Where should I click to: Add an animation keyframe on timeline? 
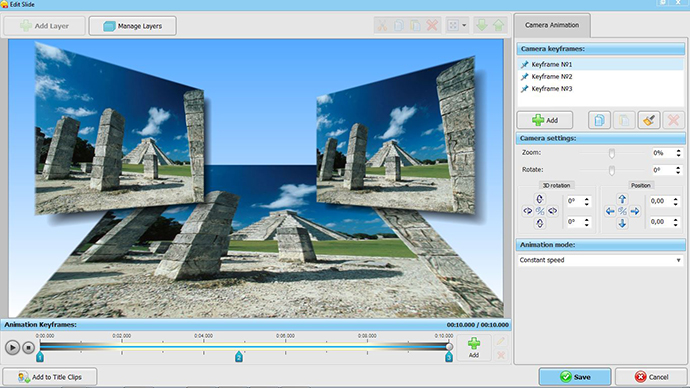point(473,348)
